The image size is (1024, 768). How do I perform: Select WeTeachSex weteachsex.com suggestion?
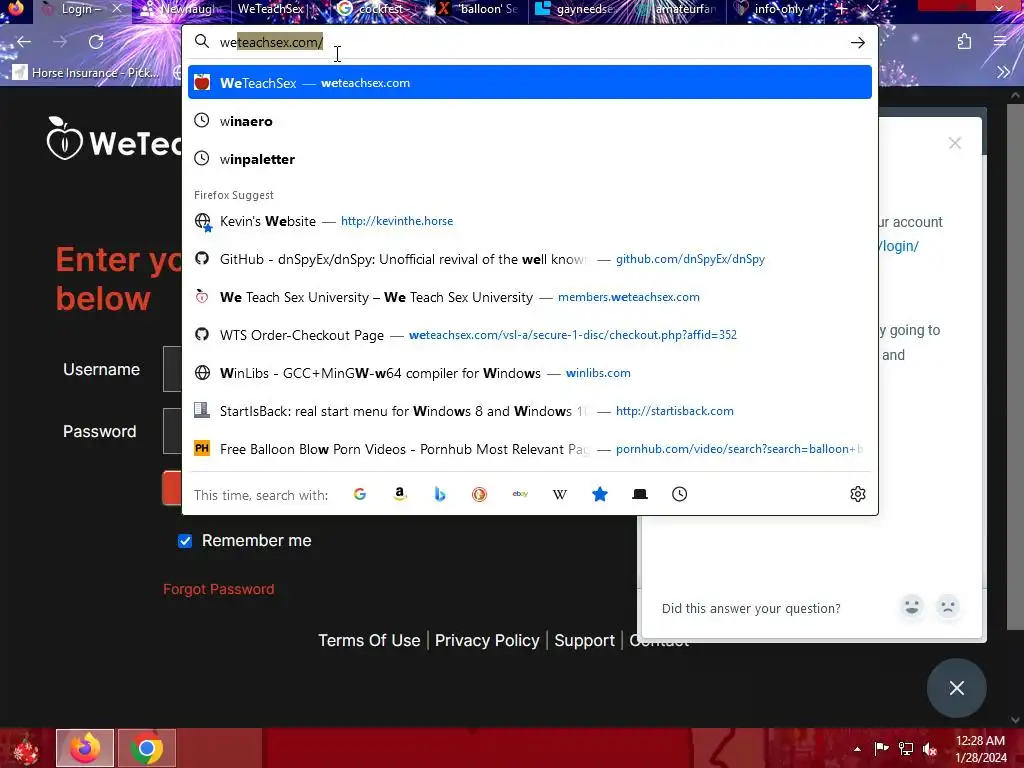[530, 83]
